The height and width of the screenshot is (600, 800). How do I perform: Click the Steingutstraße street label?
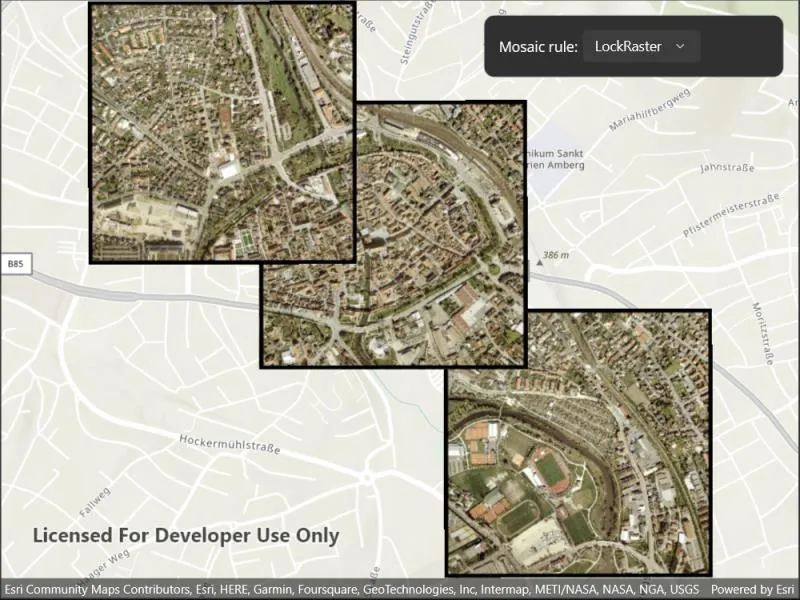click(x=418, y=32)
